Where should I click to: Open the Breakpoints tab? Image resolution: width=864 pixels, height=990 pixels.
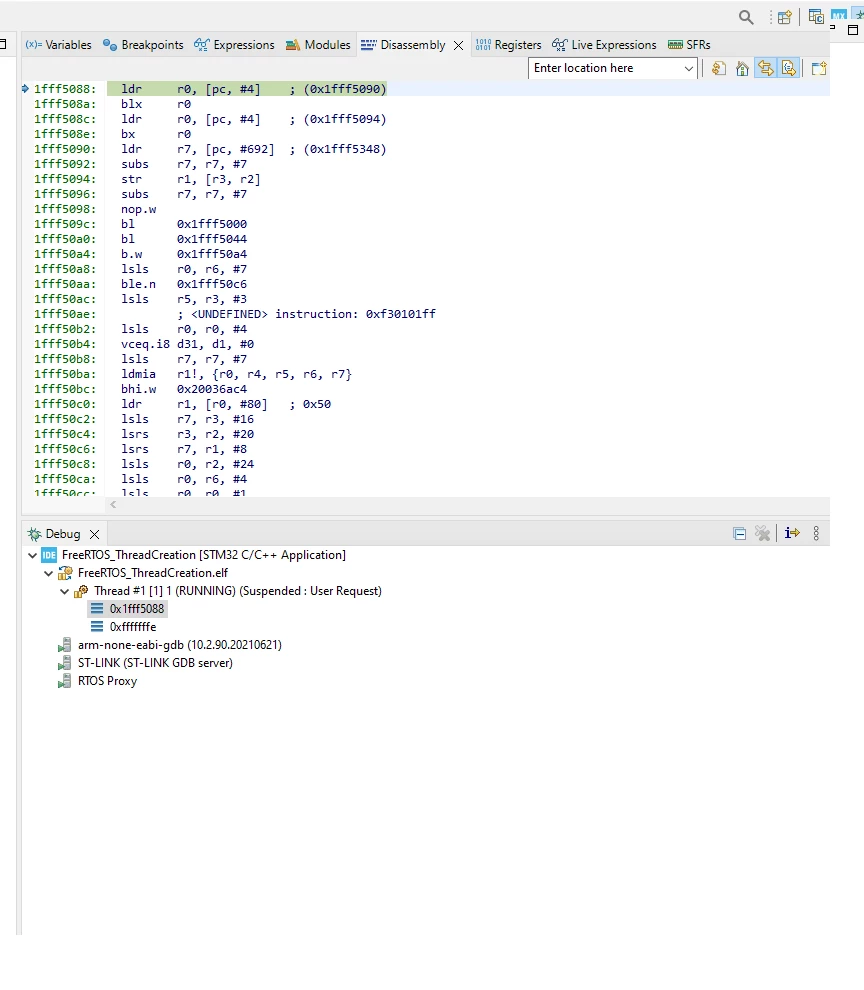tap(143, 45)
